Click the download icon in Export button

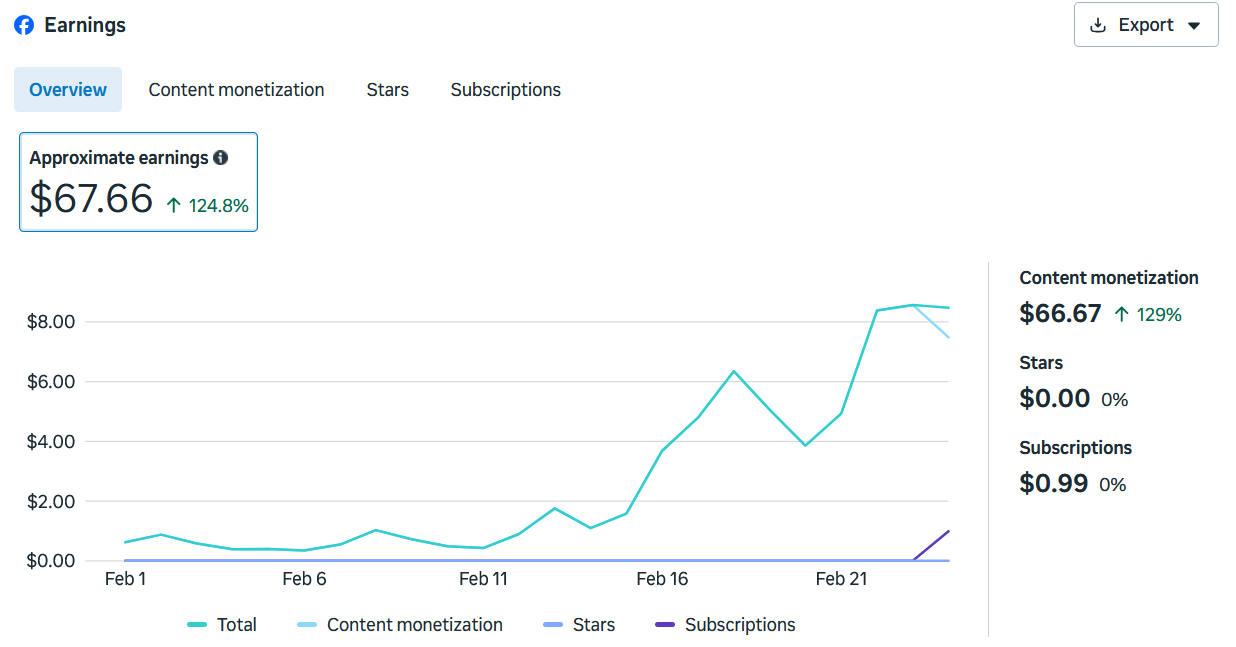point(1098,25)
